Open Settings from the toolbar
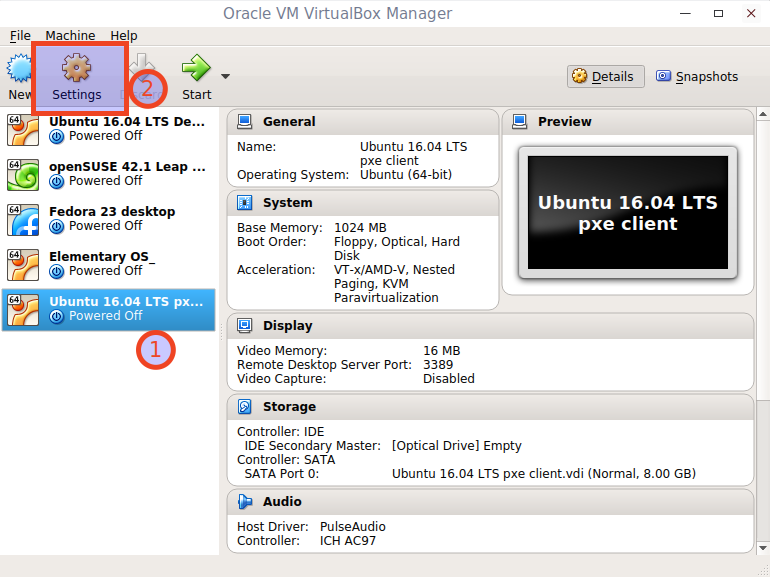 [x=77, y=78]
